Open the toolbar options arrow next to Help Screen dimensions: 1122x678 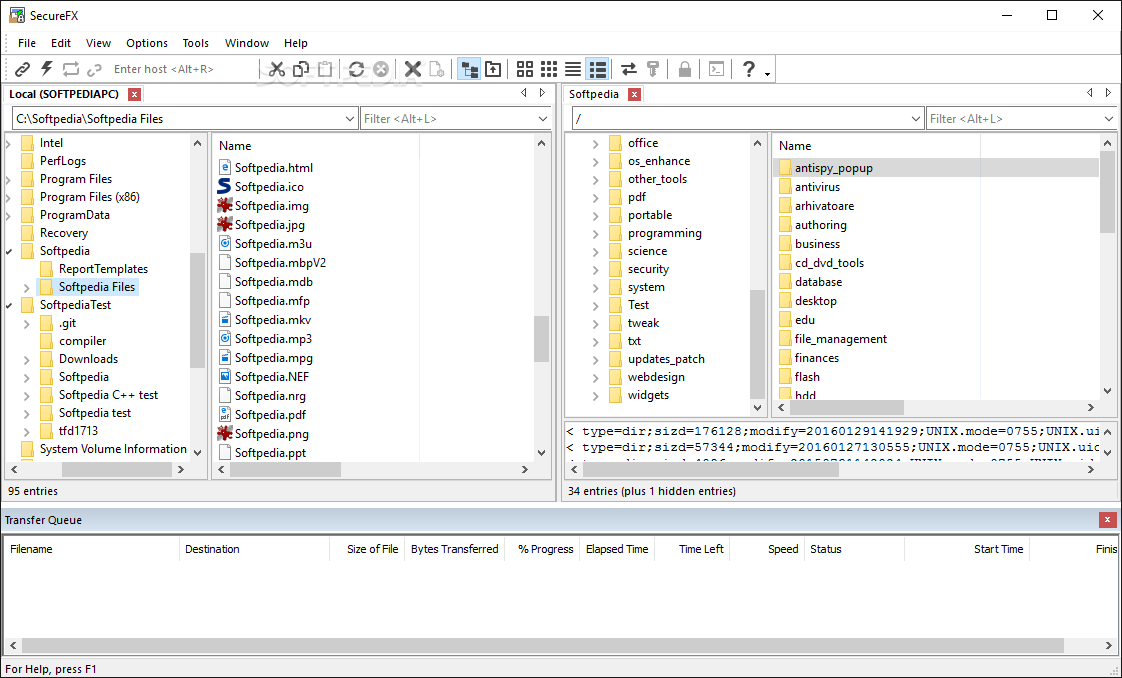(767, 74)
